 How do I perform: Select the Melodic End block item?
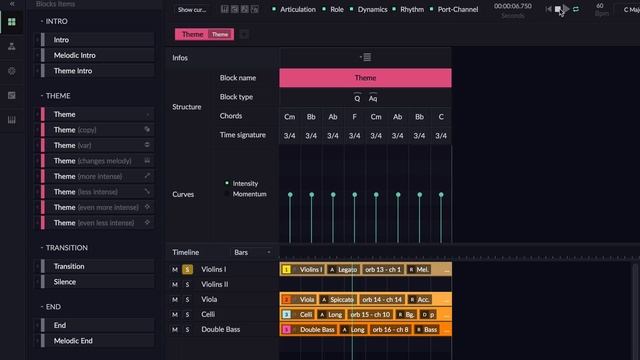[x=98, y=340]
